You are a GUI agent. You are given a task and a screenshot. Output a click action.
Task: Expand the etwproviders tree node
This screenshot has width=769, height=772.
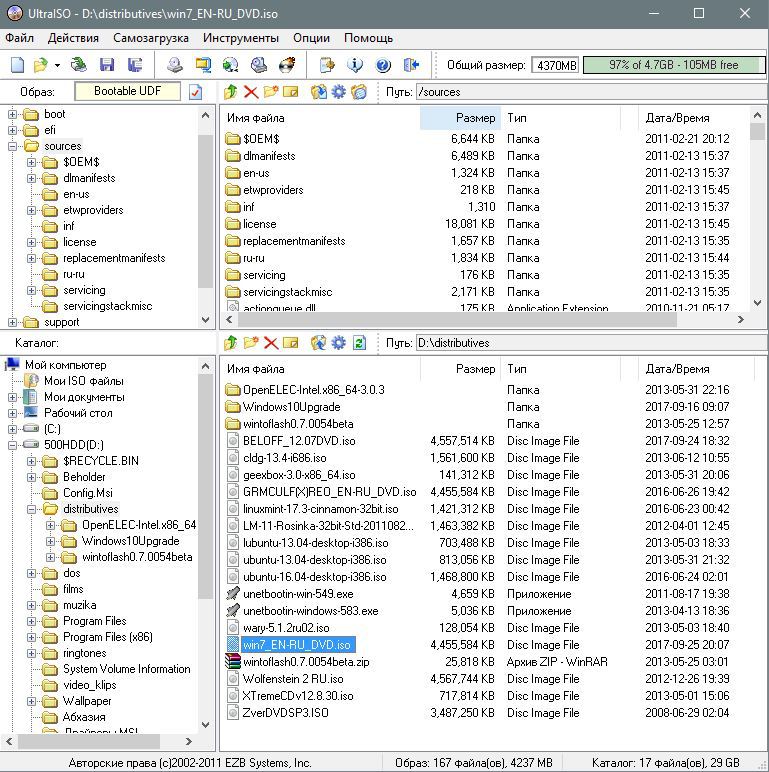pyautogui.click(x=32, y=210)
